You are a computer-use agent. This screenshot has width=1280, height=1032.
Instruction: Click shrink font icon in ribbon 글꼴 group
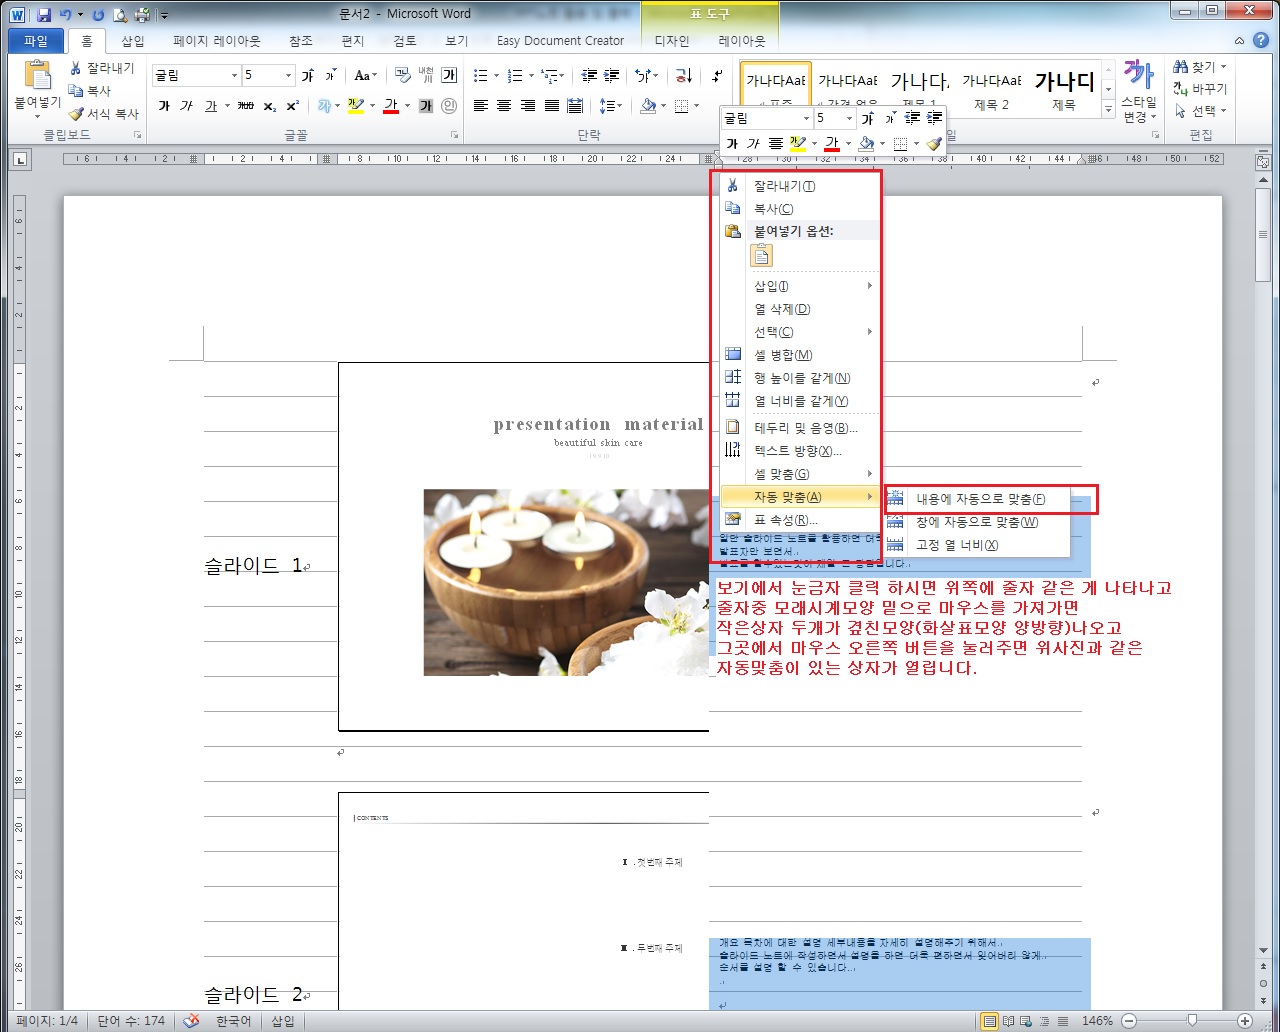pos(330,75)
